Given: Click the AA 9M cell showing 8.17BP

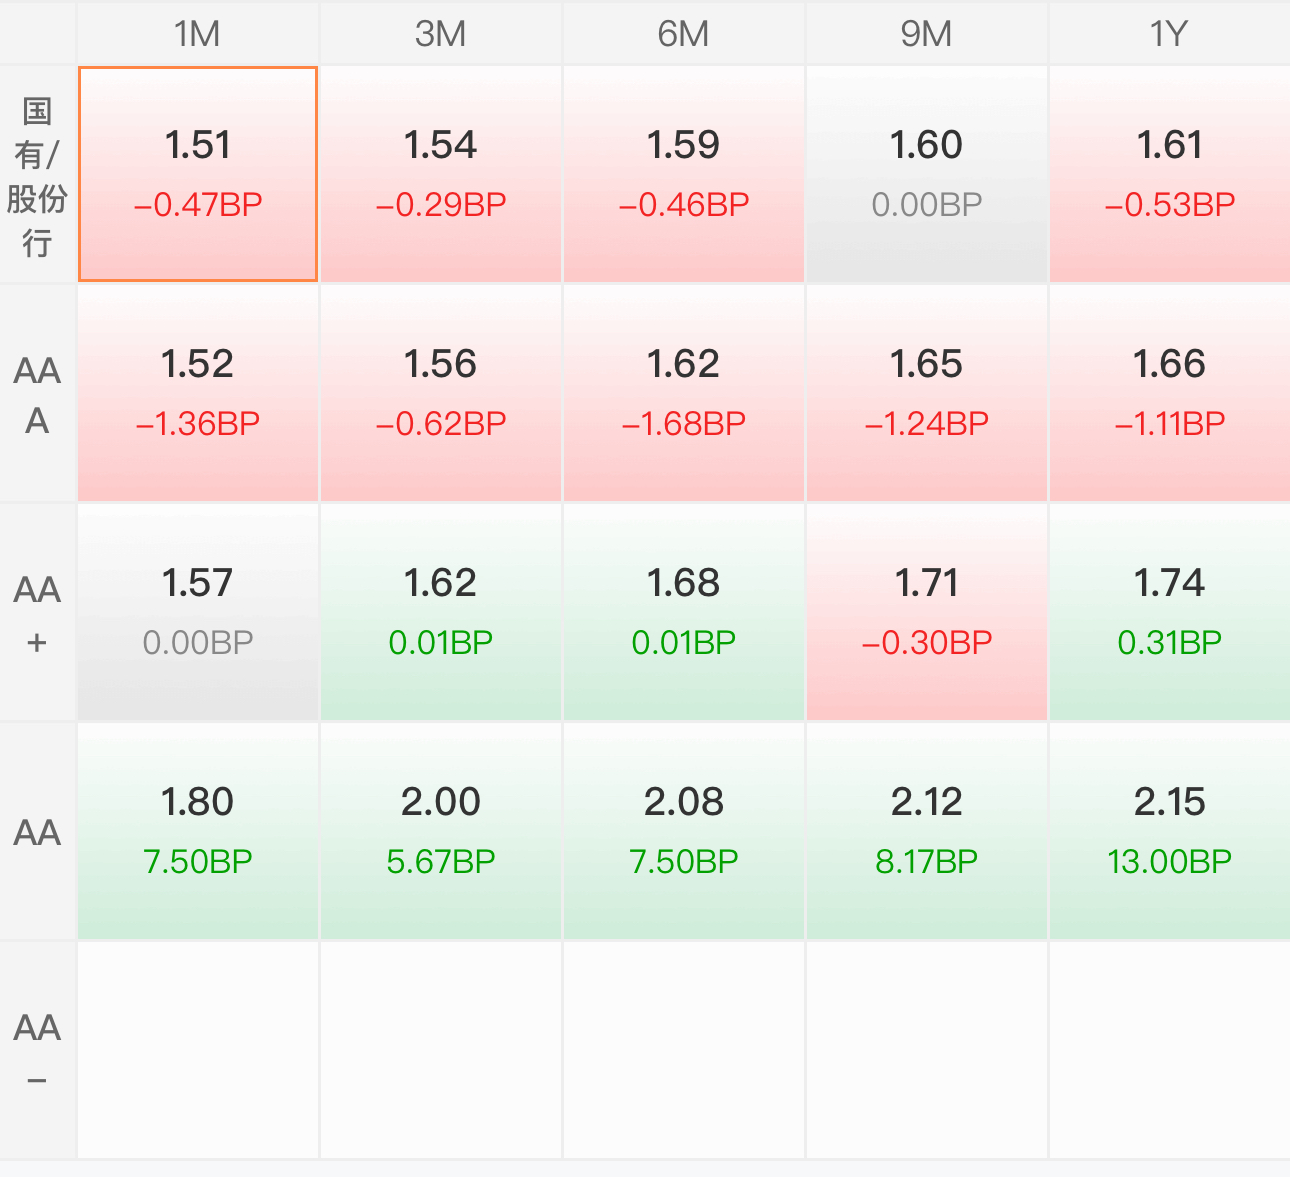Looking at the screenshot, I should tap(927, 832).
